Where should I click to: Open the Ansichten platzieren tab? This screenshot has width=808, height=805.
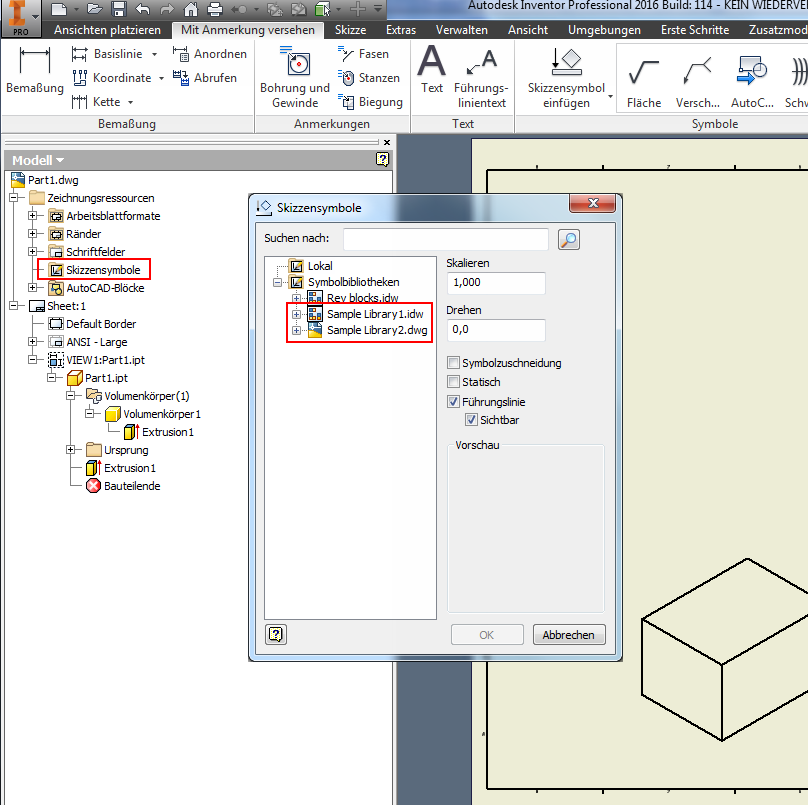pyautogui.click(x=107, y=30)
